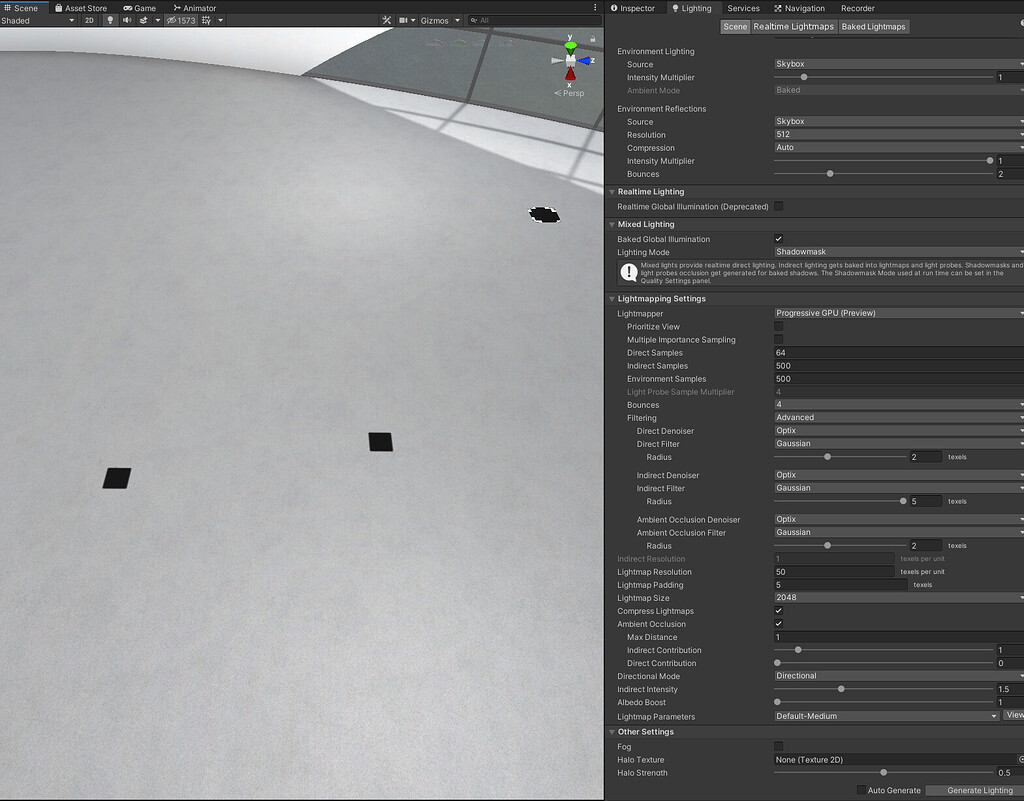Enable Realtime Global Illumination (Deprecated)

click(777, 206)
